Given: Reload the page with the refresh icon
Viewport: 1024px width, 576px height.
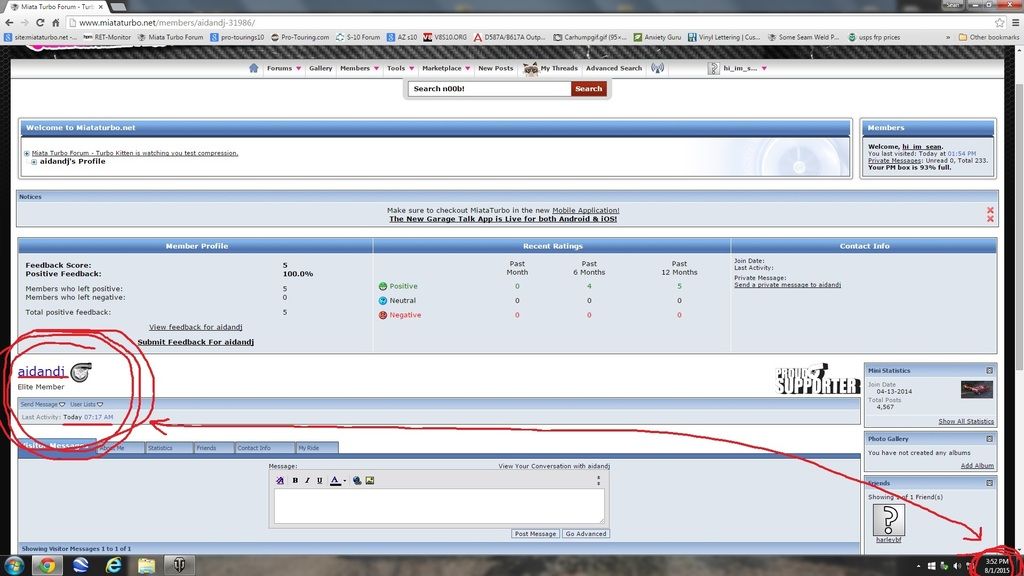Looking at the screenshot, I should pyautogui.click(x=40, y=22).
